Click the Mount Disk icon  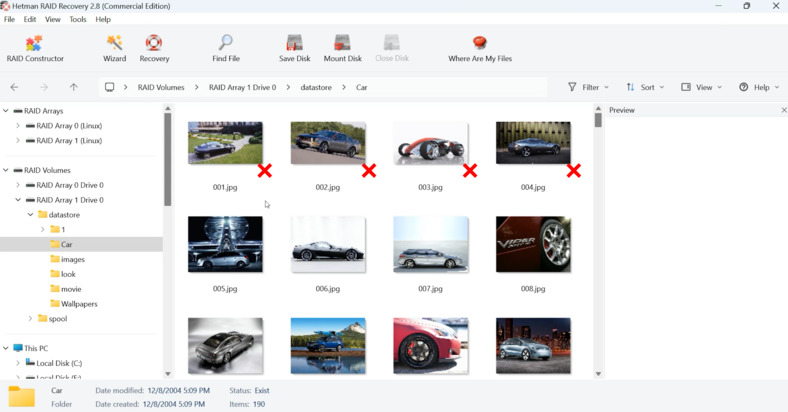(342, 43)
